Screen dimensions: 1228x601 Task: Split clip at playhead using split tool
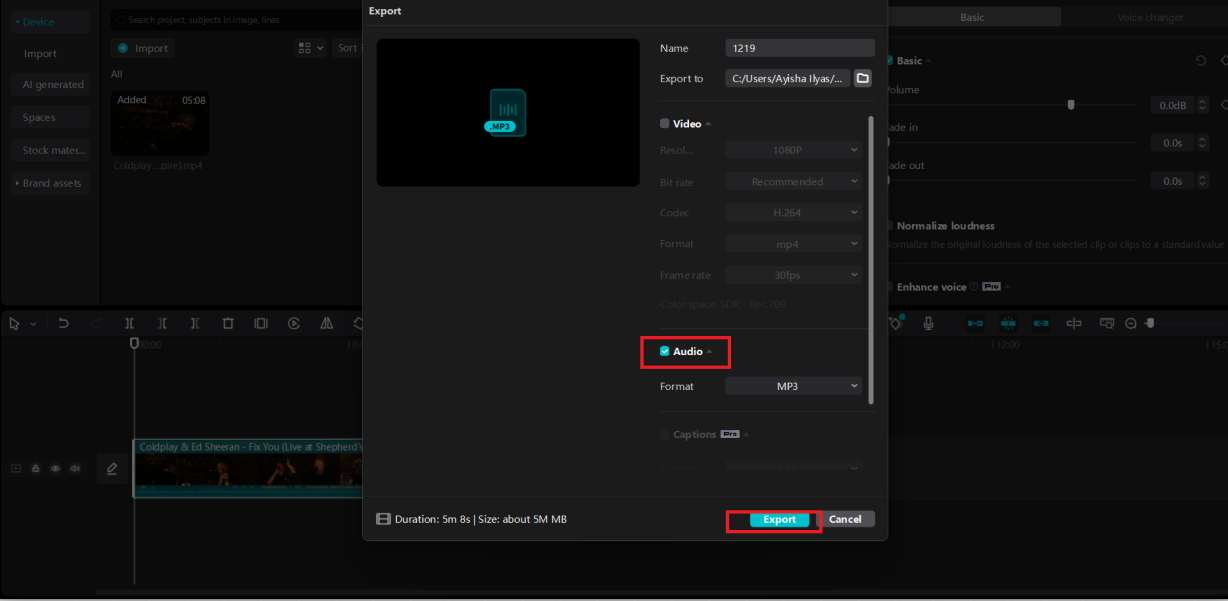tap(129, 323)
